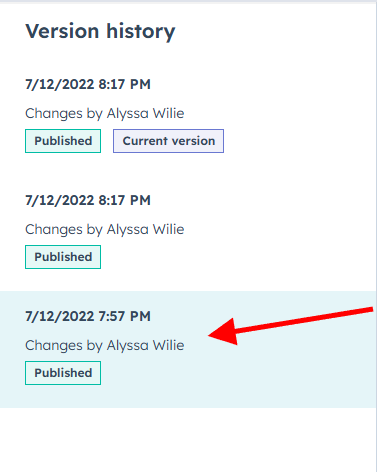Click the gray strip above the panel
This screenshot has height=472, width=377.
click(x=188, y=1)
